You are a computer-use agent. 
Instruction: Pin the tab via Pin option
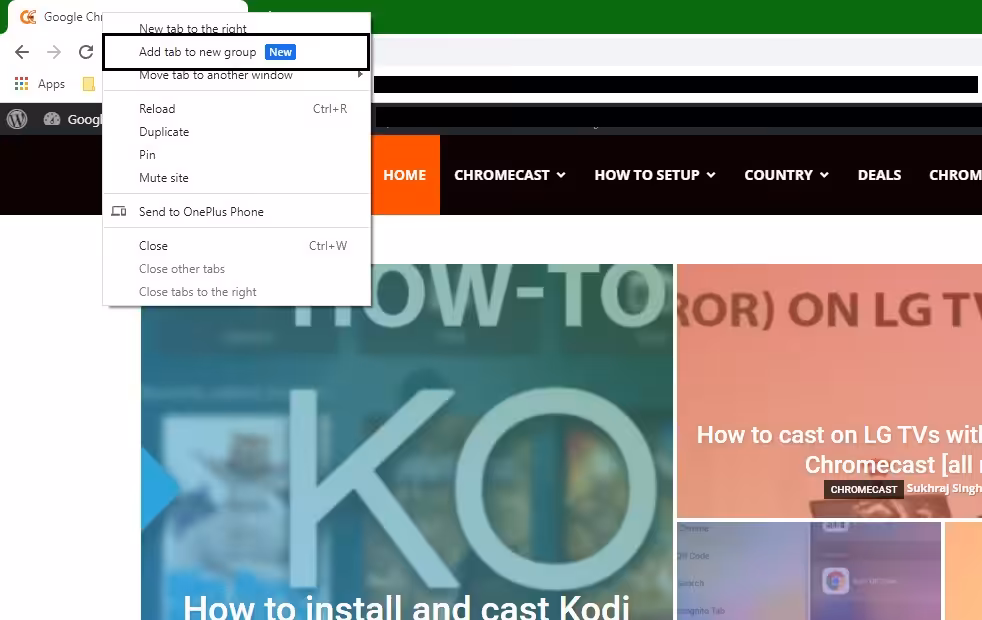click(237, 155)
